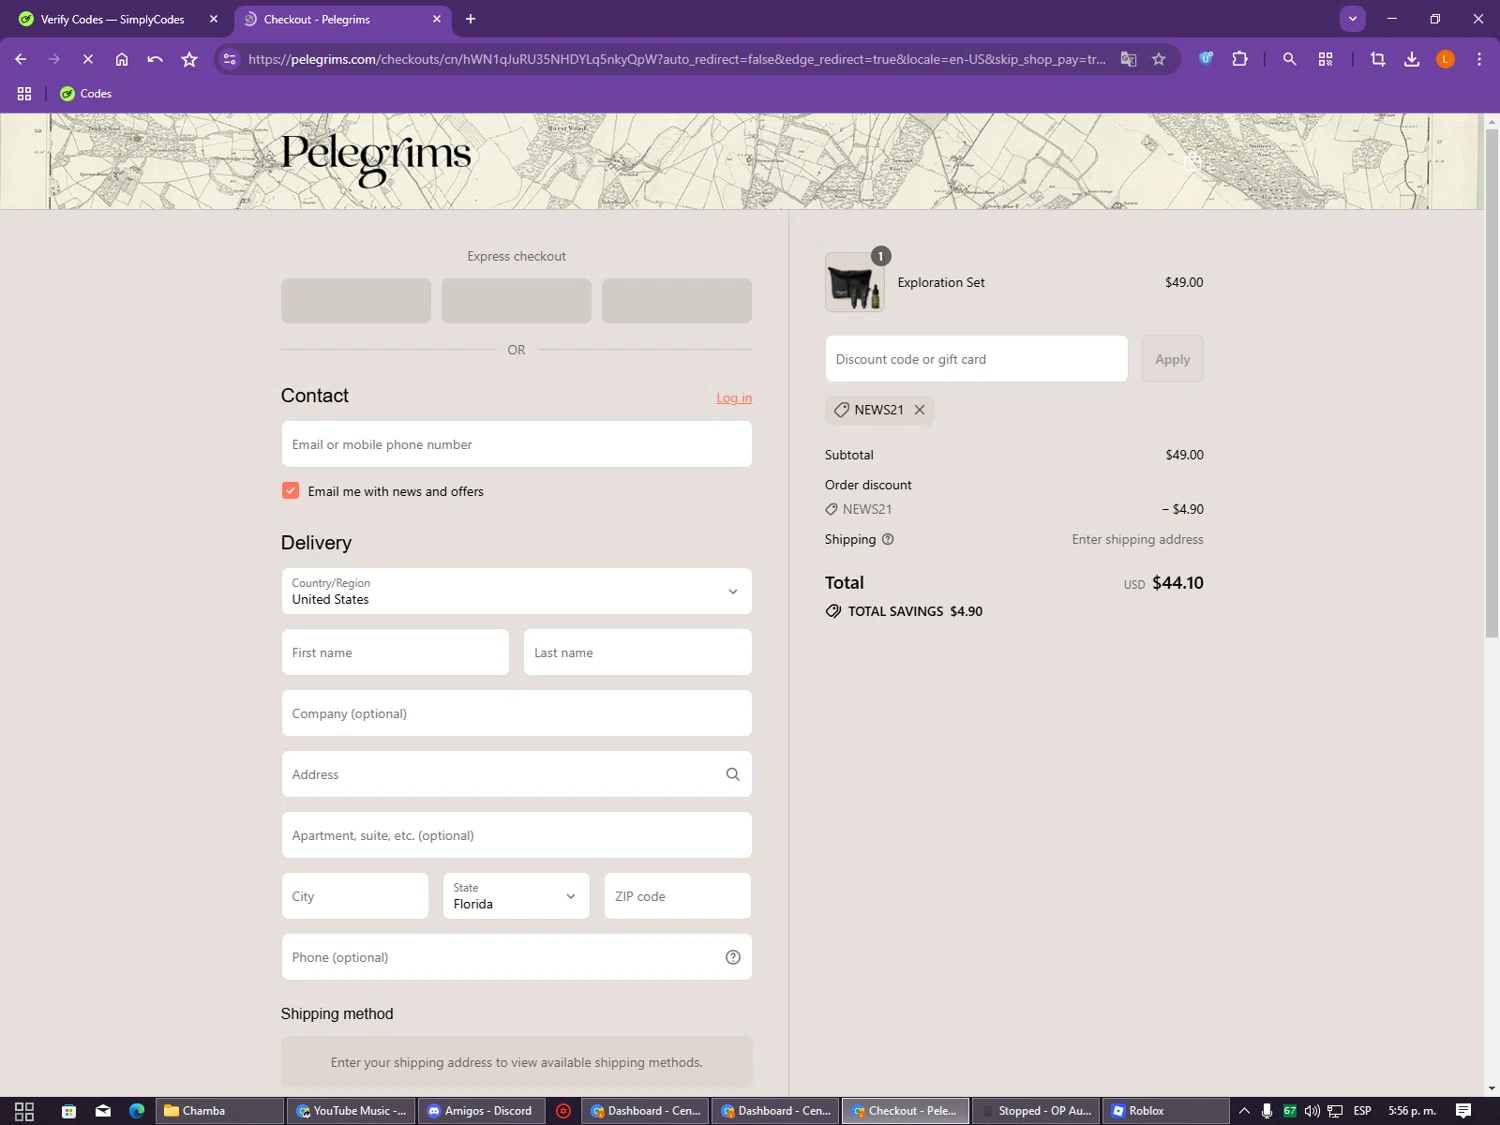This screenshot has height=1125, width=1500.
Task: Close the Checkout - Pelegrims tab
Action: point(436,19)
